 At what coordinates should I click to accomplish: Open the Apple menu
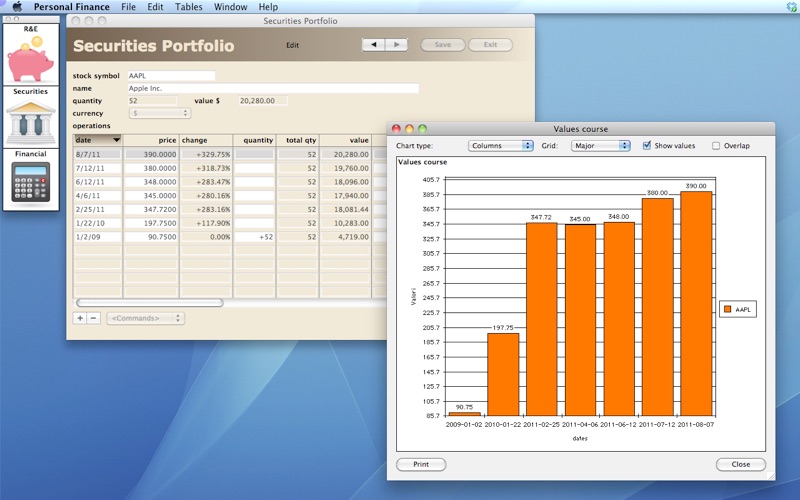click(x=17, y=7)
